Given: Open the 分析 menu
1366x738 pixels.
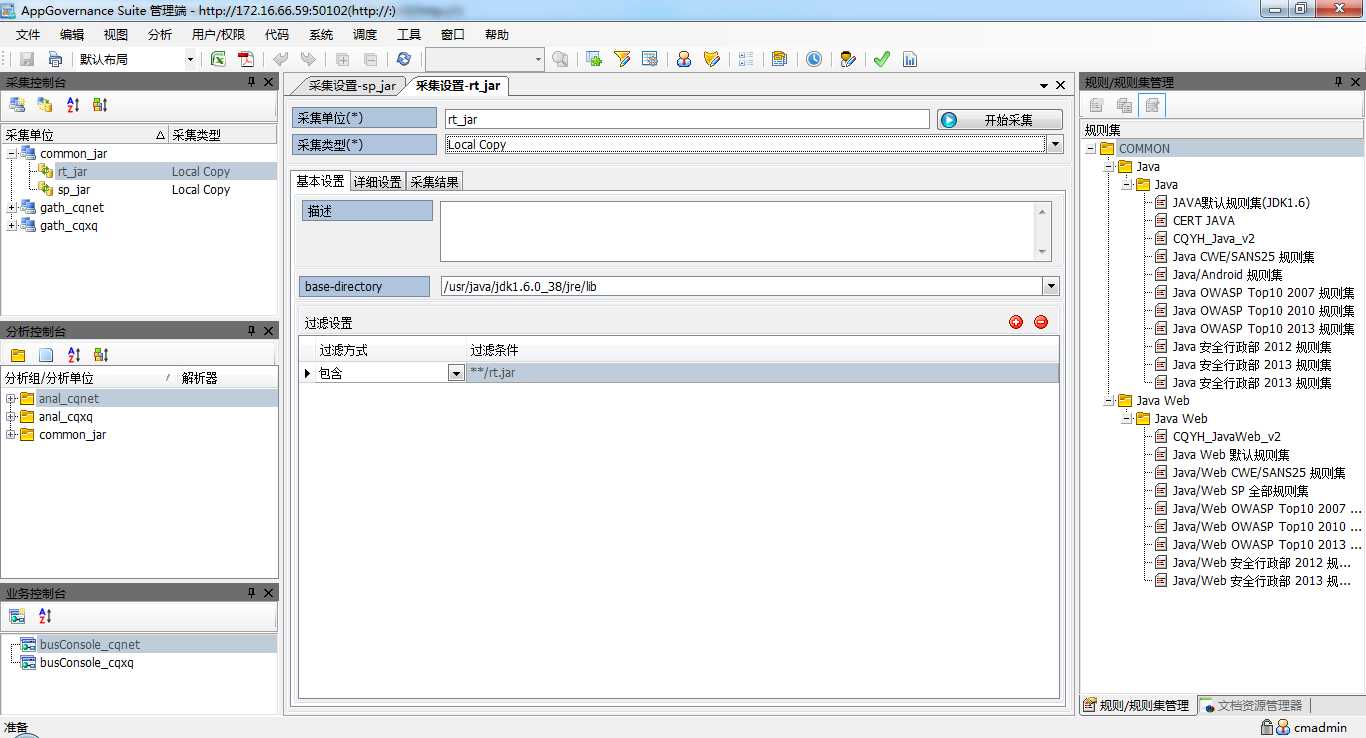Looking at the screenshot, I should click(x=160, y=34).
